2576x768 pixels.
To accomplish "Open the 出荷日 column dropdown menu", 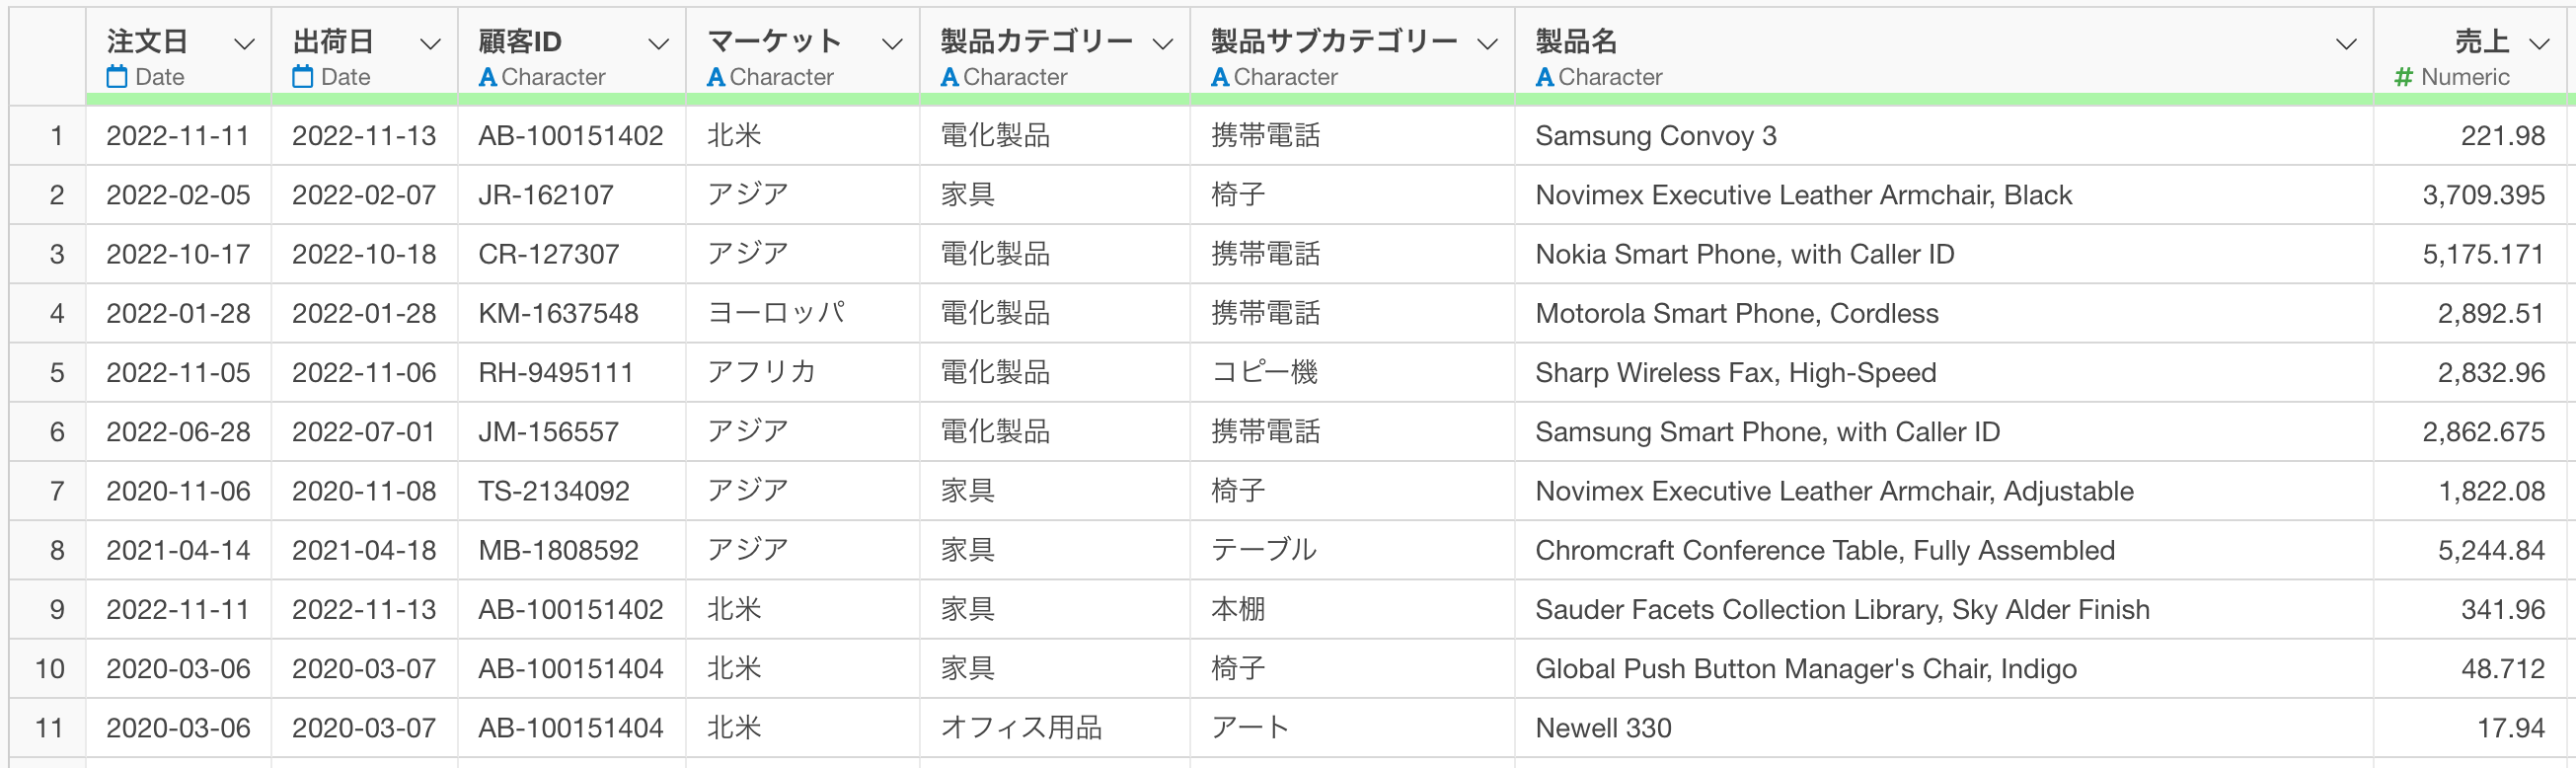I will pos(430,44).
